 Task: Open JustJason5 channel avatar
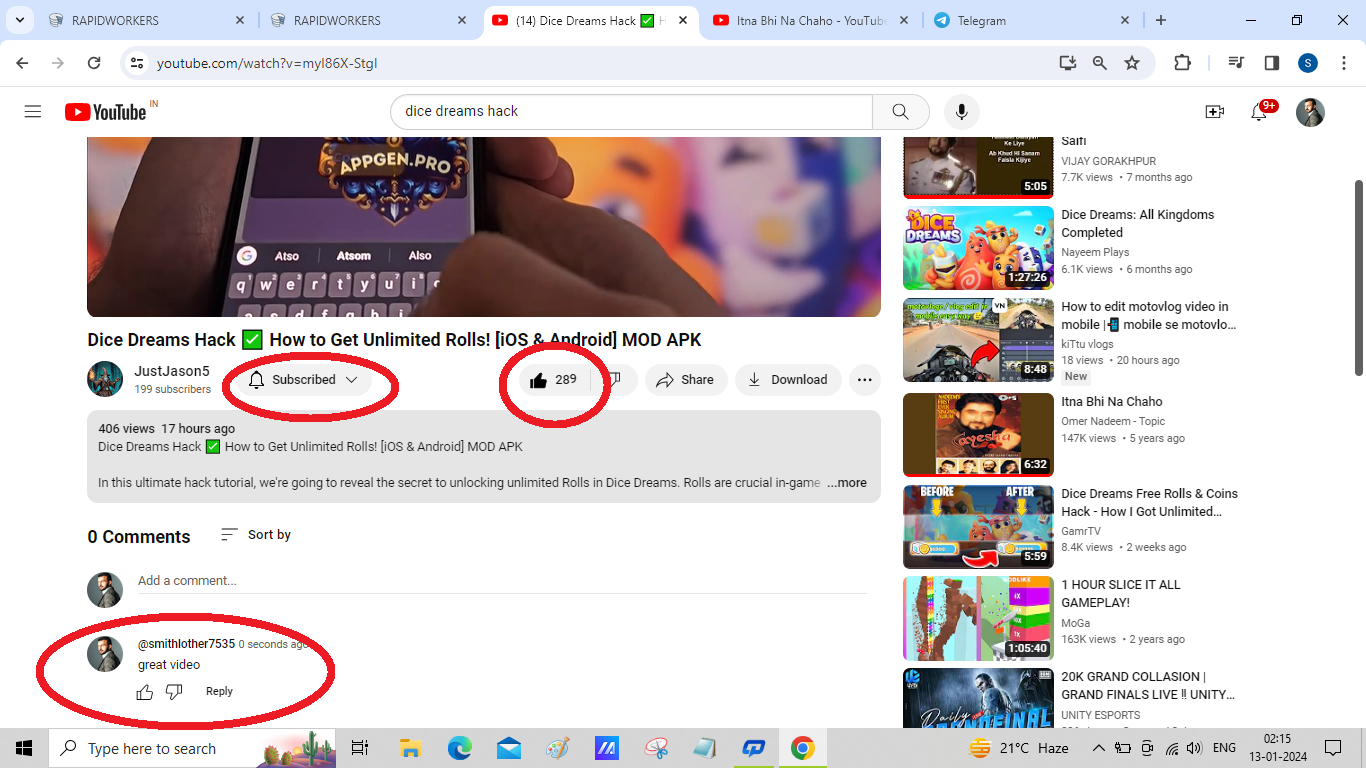click(105, 379)
